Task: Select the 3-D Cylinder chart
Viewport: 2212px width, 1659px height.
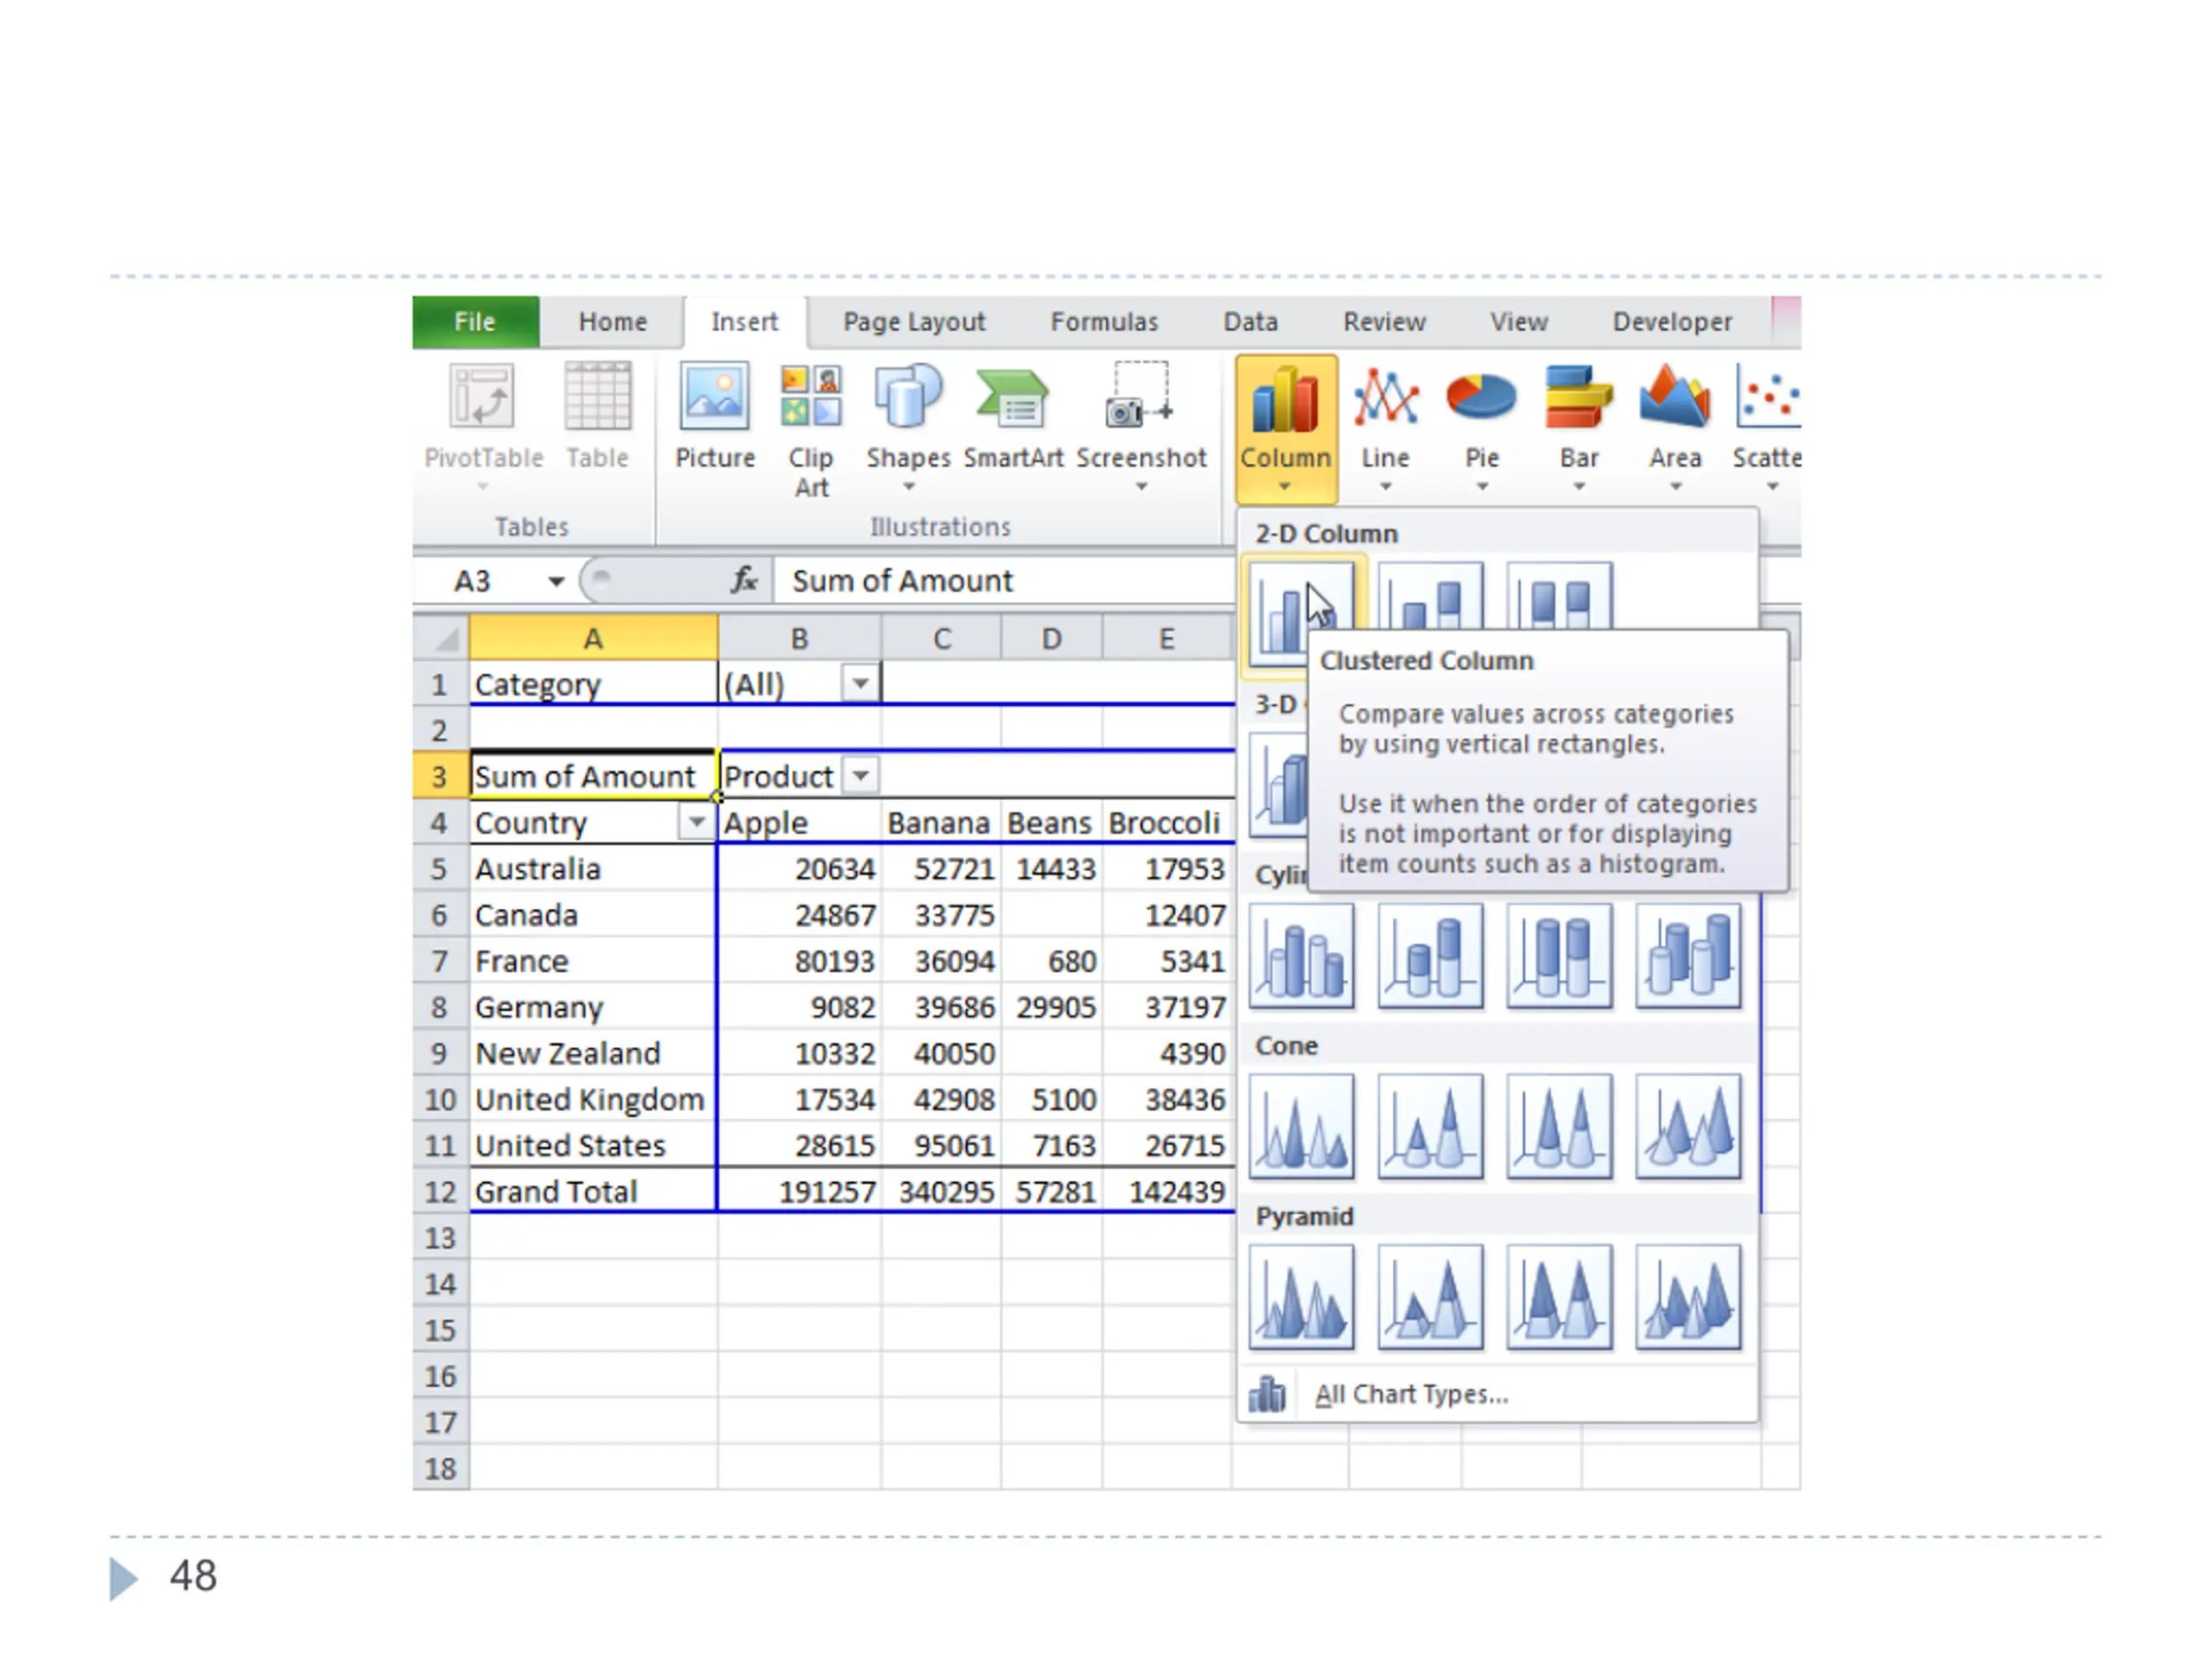Action: (1688, 955)
